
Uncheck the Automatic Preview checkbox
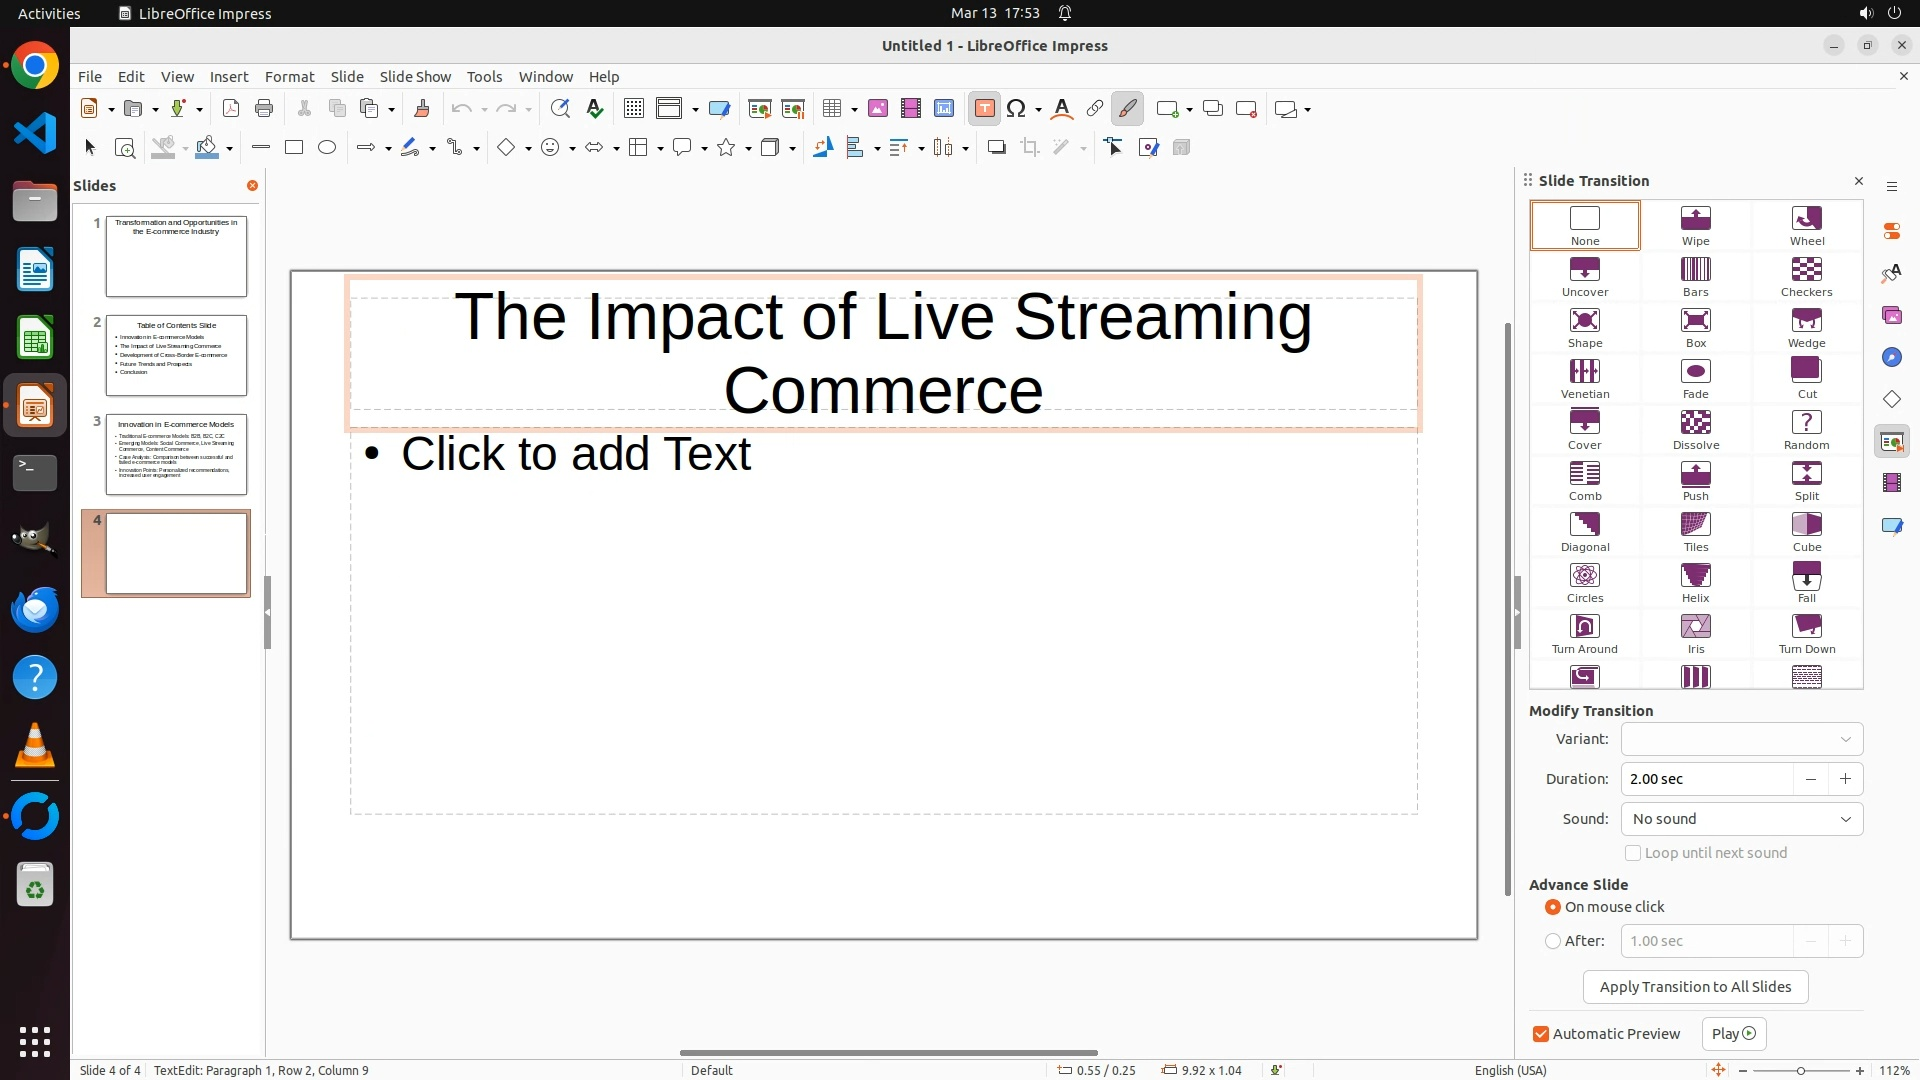(1541, 1034)
